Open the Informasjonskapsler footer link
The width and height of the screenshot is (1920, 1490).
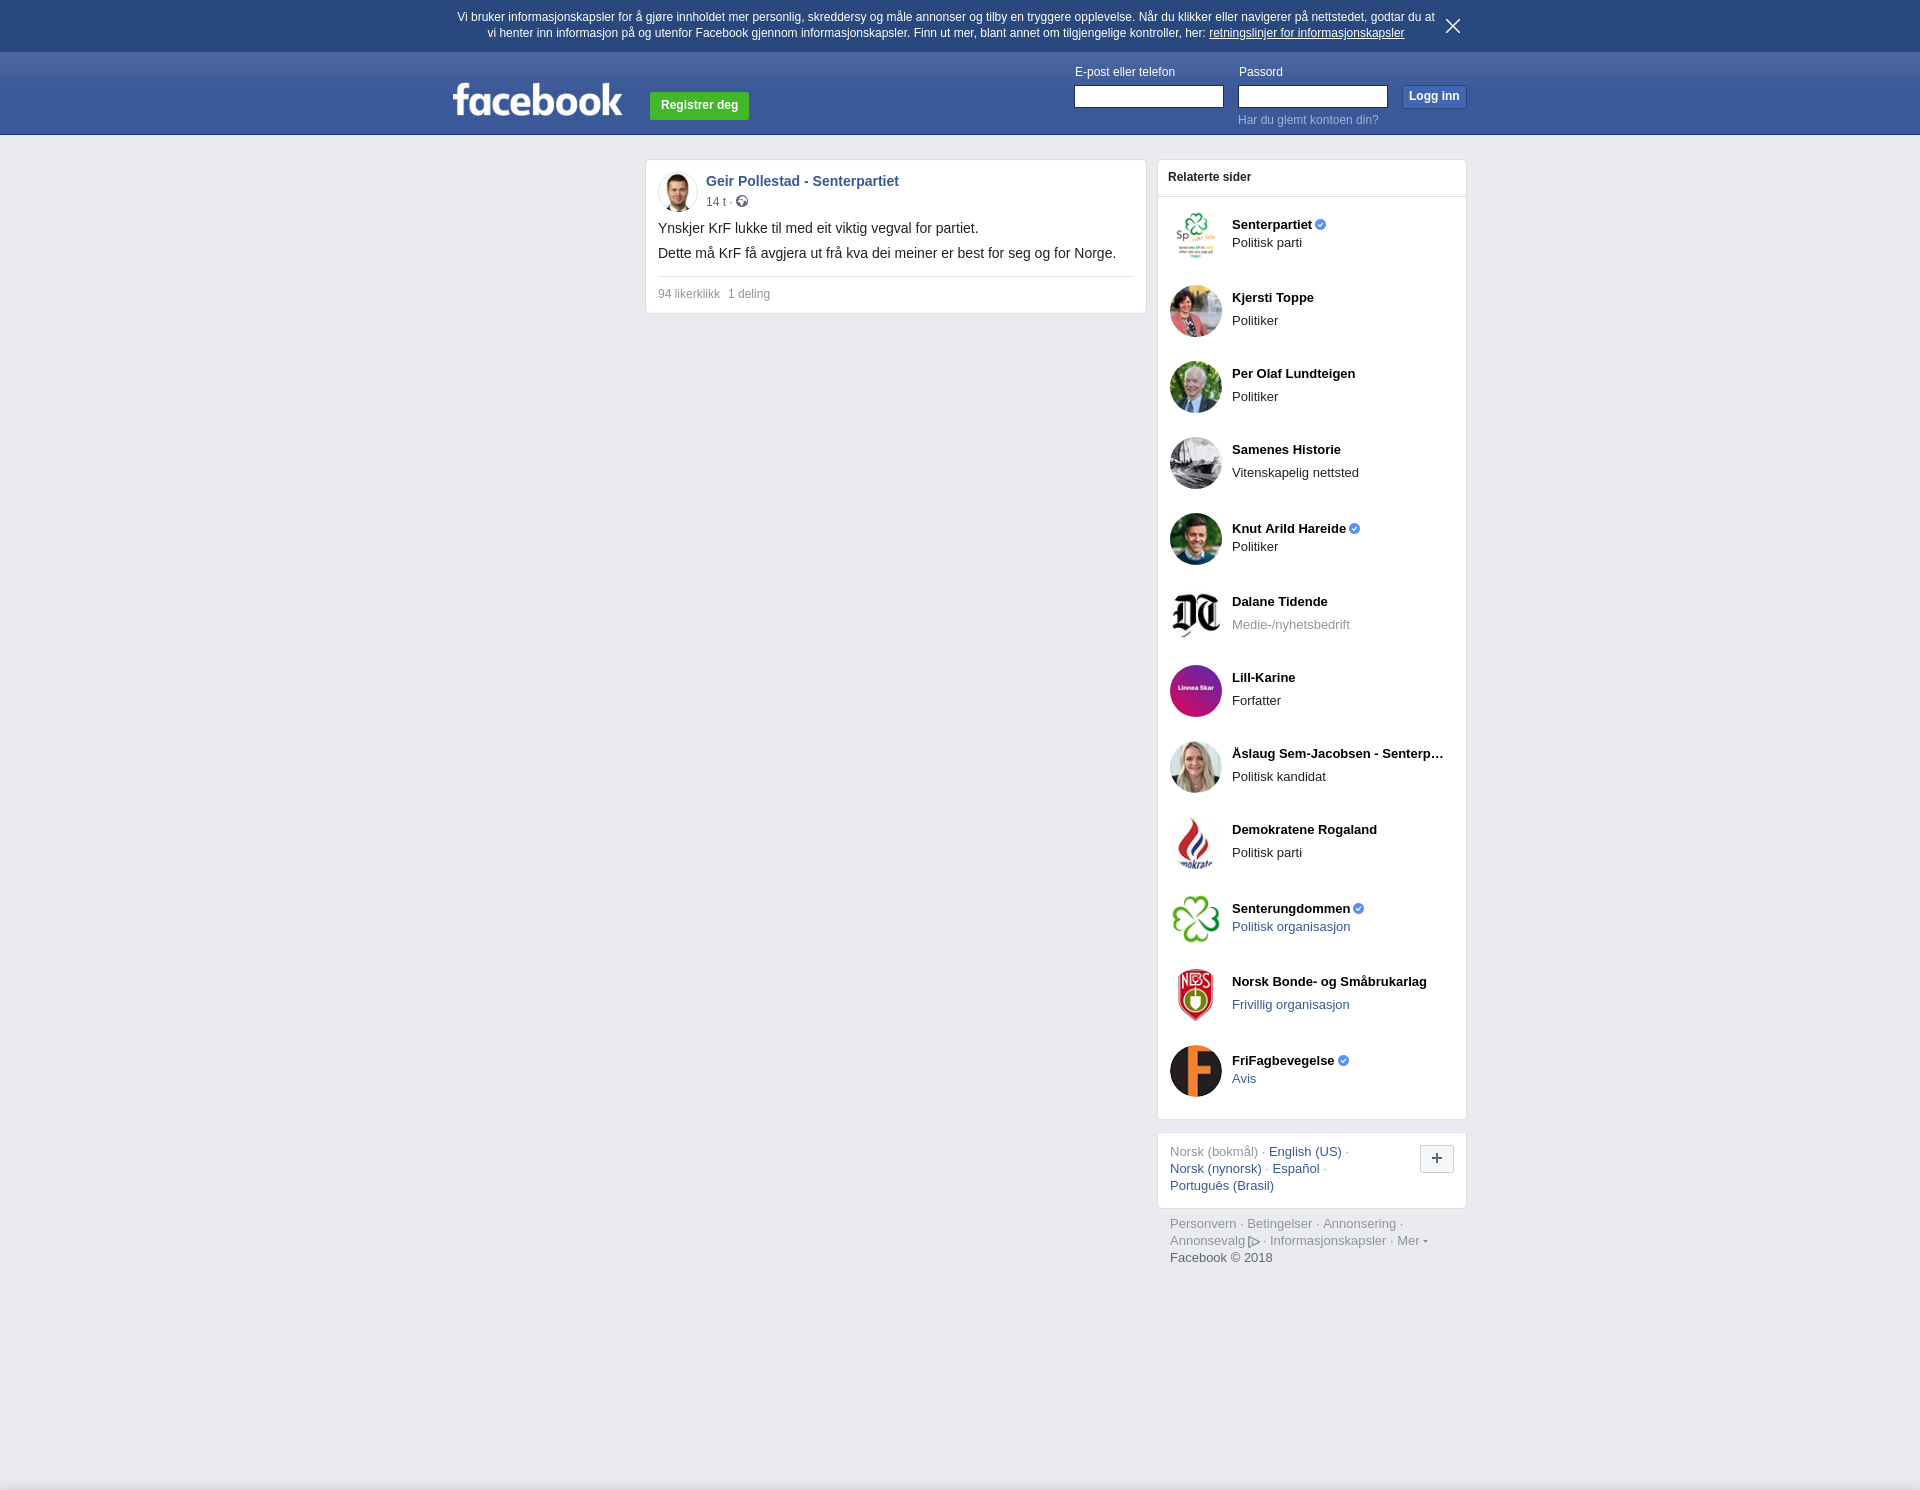click(x=1328, y=1241)
